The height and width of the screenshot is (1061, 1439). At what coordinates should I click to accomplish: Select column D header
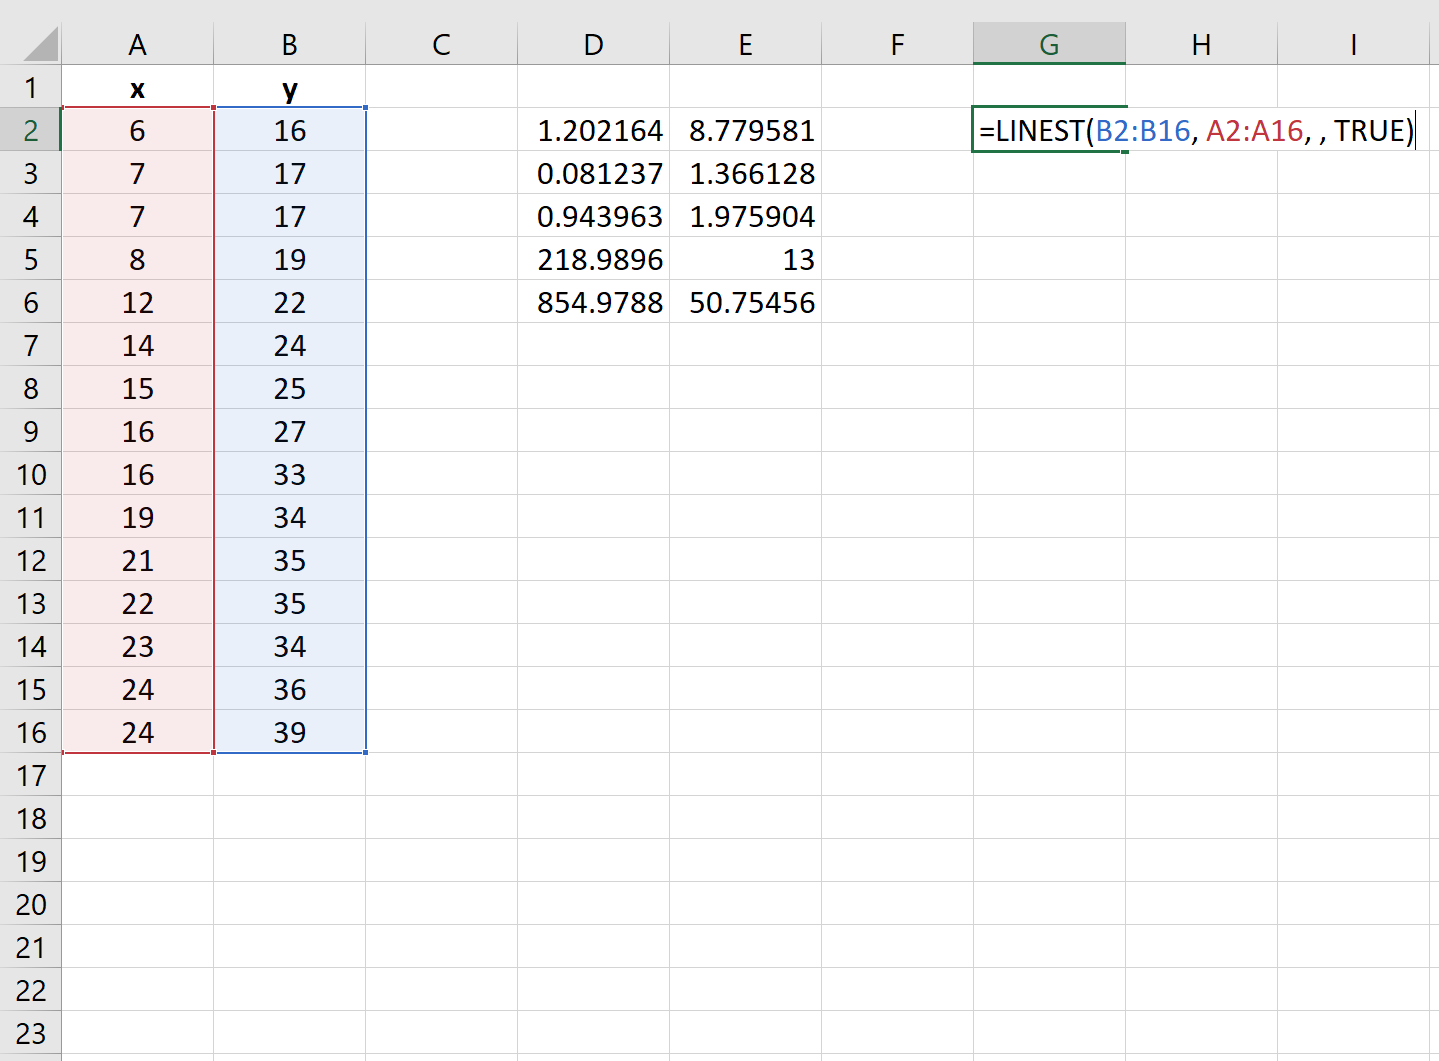[594, 44]
